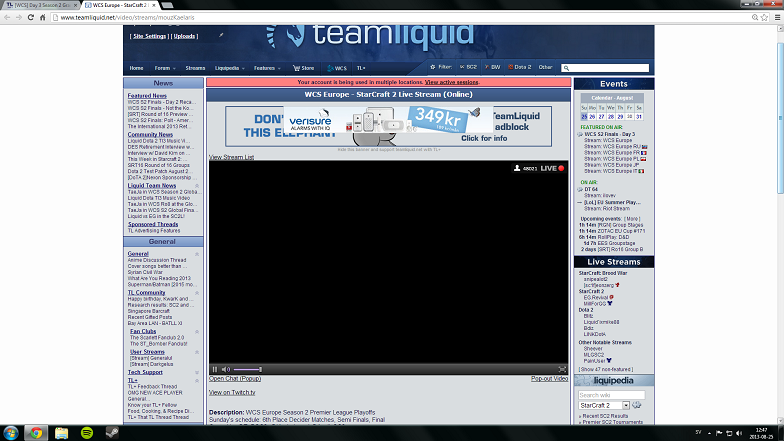Viewport: 784px width, 441px height.
Task: Toggle the Dota 2 content filter
Action: [520, 67]
